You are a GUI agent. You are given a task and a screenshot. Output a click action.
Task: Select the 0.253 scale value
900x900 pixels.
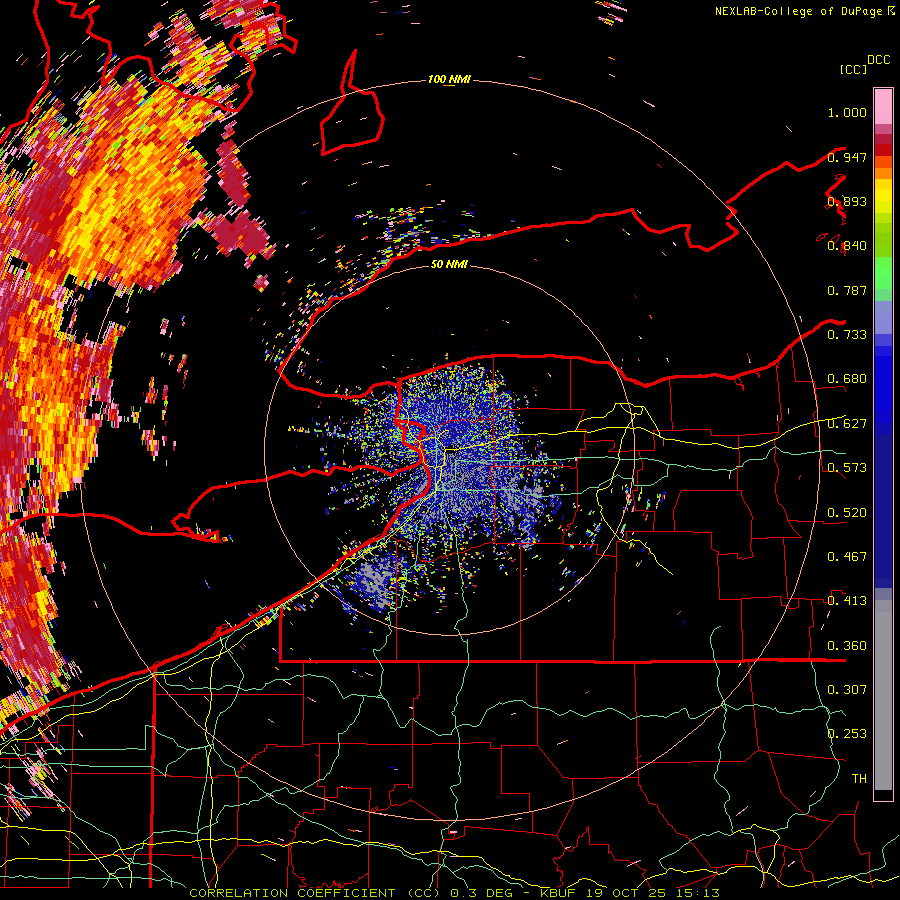(847, 734)
